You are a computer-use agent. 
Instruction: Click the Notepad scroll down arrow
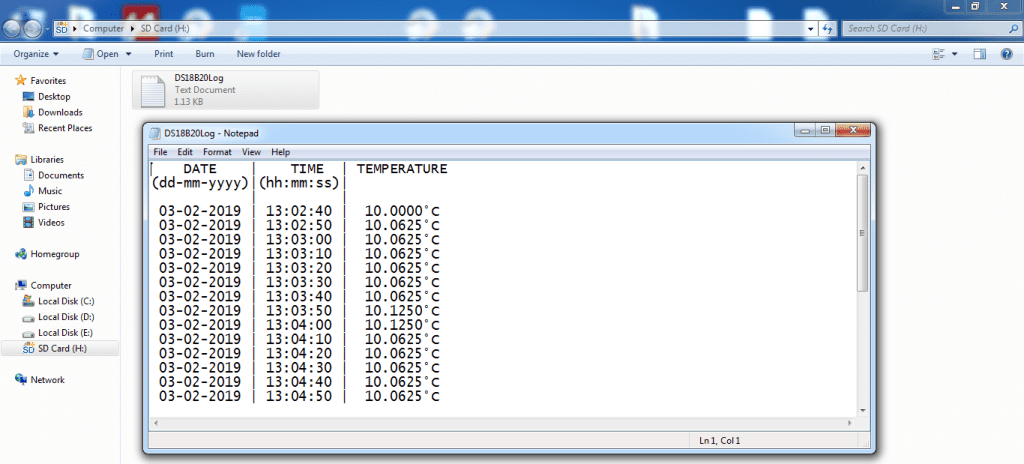[x=862, y=409]
